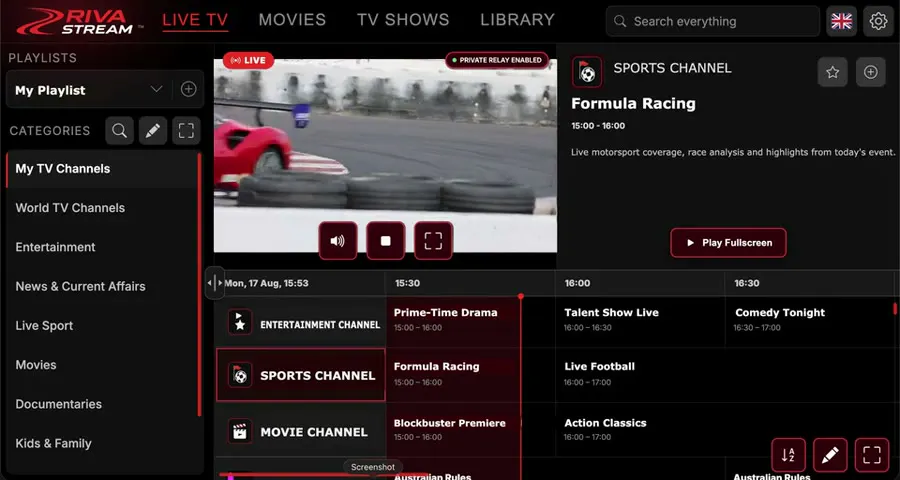Open the Live TV tab
This screenshot has width=900, height=480.
click(x=195, y=20)
